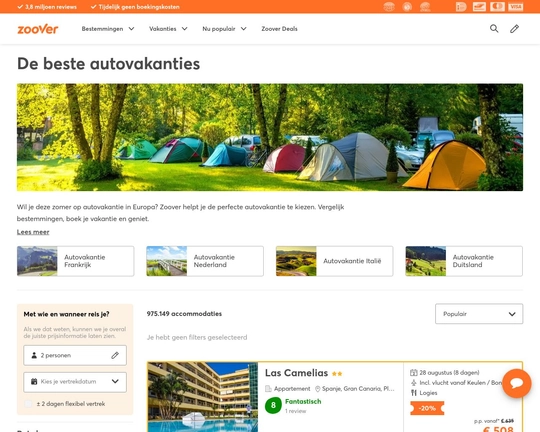
Task: Click the 2 personen field
Action: click(x=75, y=355)
